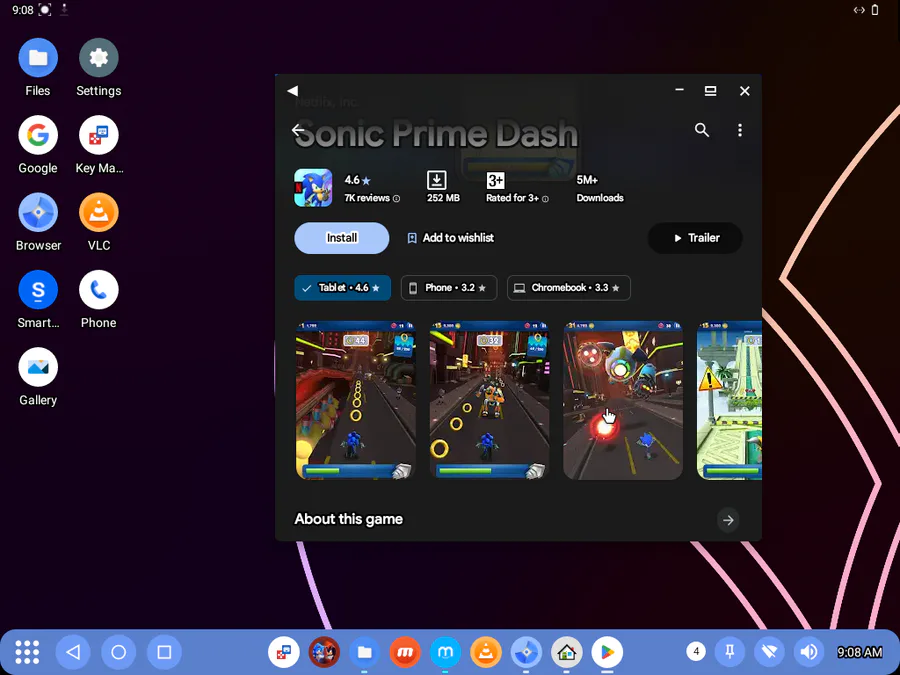Select the Phone 3.2 rating chip
Screen dimensions: 900x675
(449, 288)
